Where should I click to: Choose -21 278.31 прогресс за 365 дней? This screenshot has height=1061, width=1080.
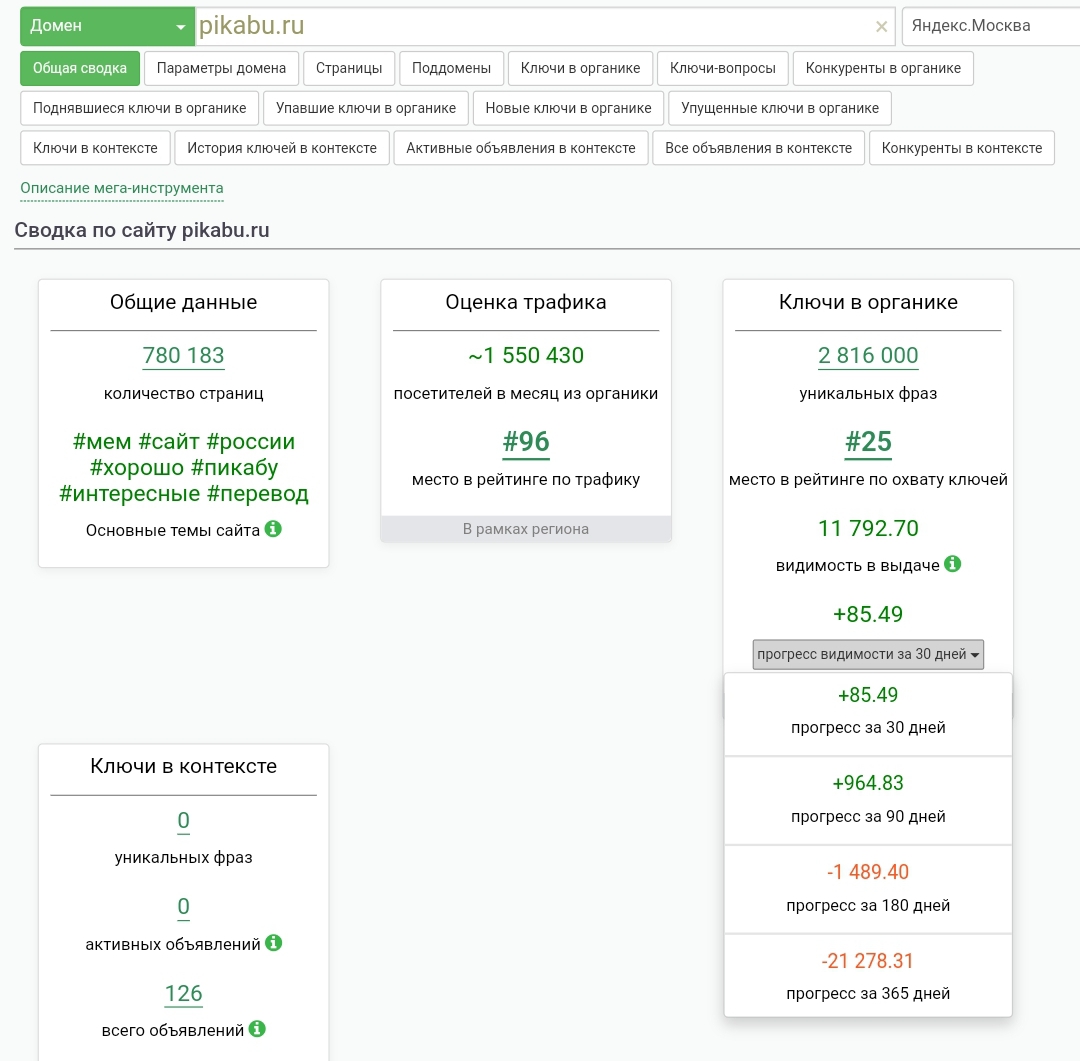tap(868, 977)
